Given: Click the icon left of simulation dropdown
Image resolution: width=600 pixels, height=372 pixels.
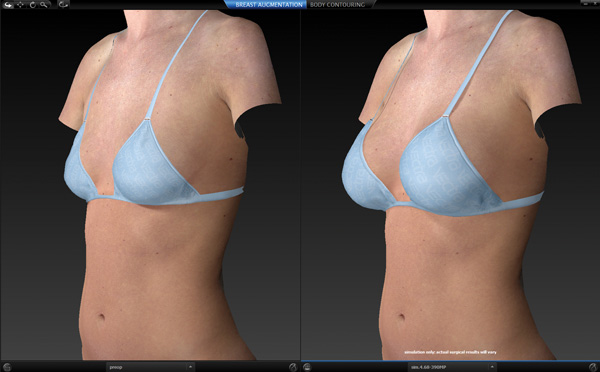Looking at the screenshot, I should 307,367.
